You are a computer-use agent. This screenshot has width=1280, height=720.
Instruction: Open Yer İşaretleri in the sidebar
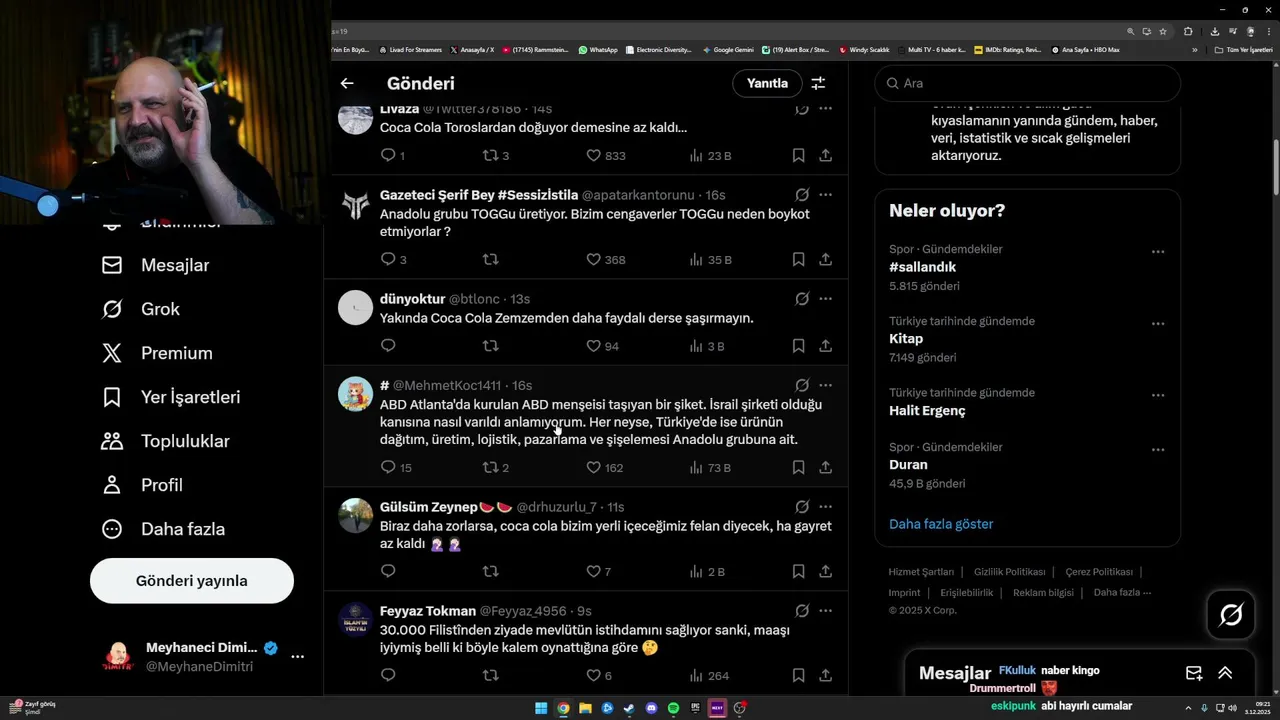172,397
